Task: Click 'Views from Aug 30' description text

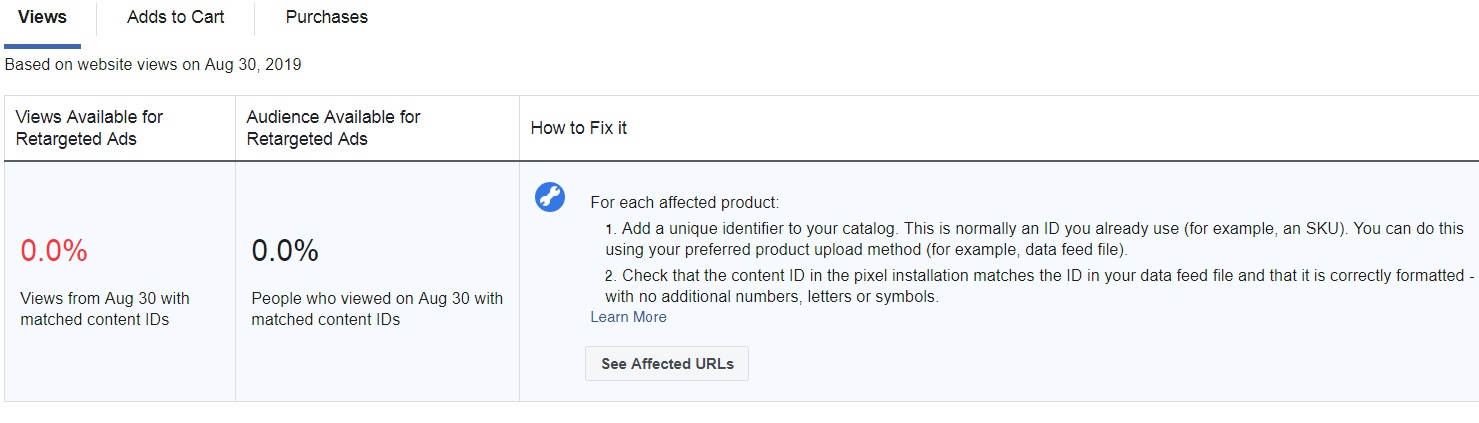Action: click(x=105, y=309)
